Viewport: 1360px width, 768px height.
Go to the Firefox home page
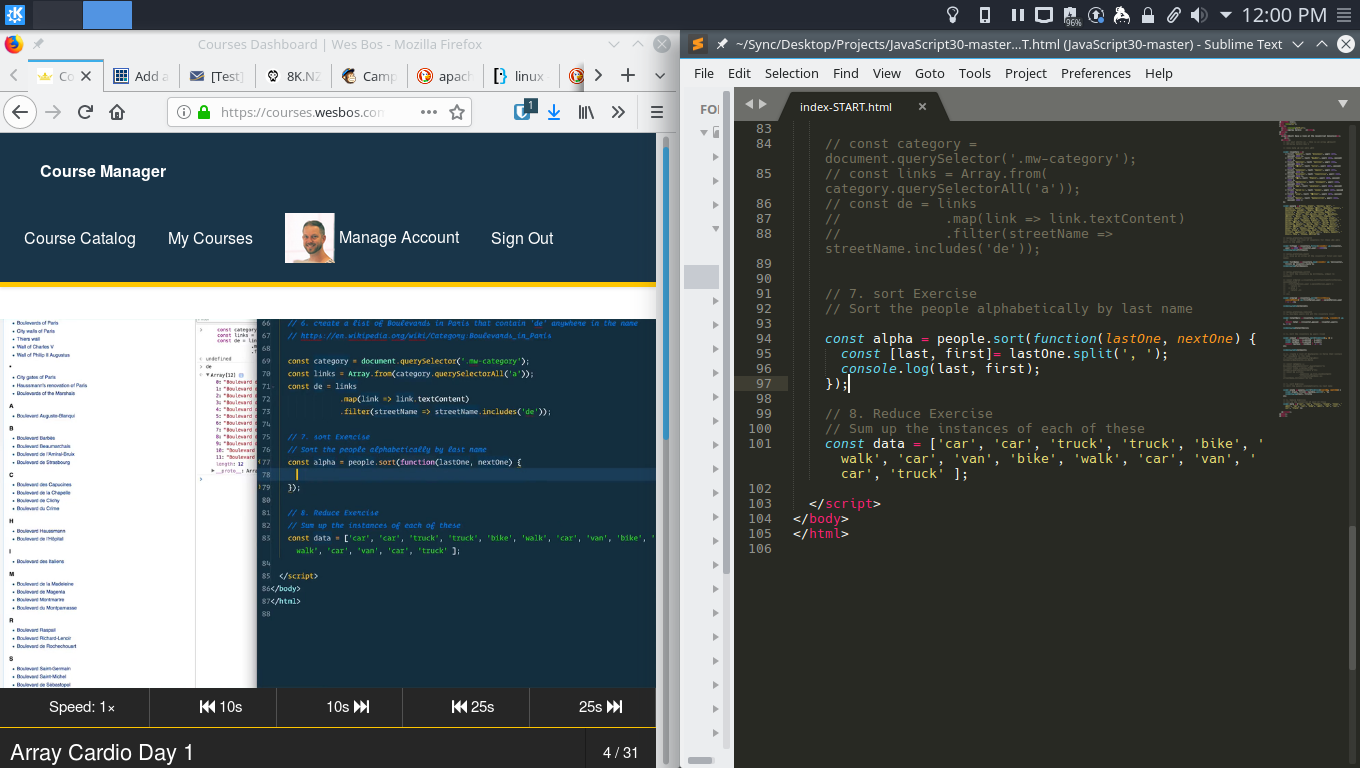[x=117, y=112]
